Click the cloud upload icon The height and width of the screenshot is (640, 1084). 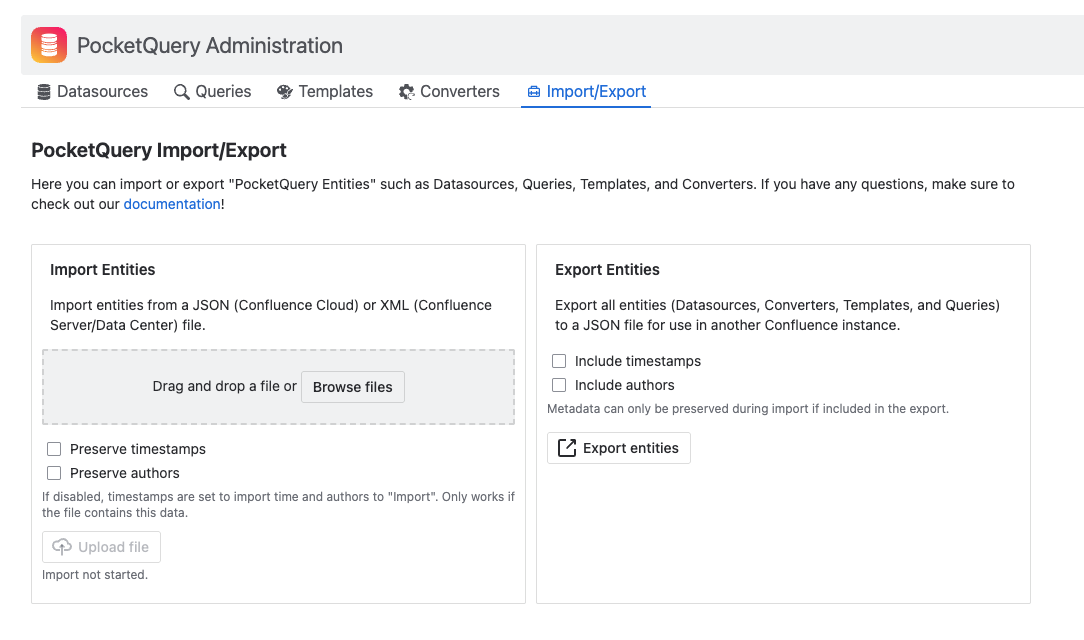pos(62,547)
